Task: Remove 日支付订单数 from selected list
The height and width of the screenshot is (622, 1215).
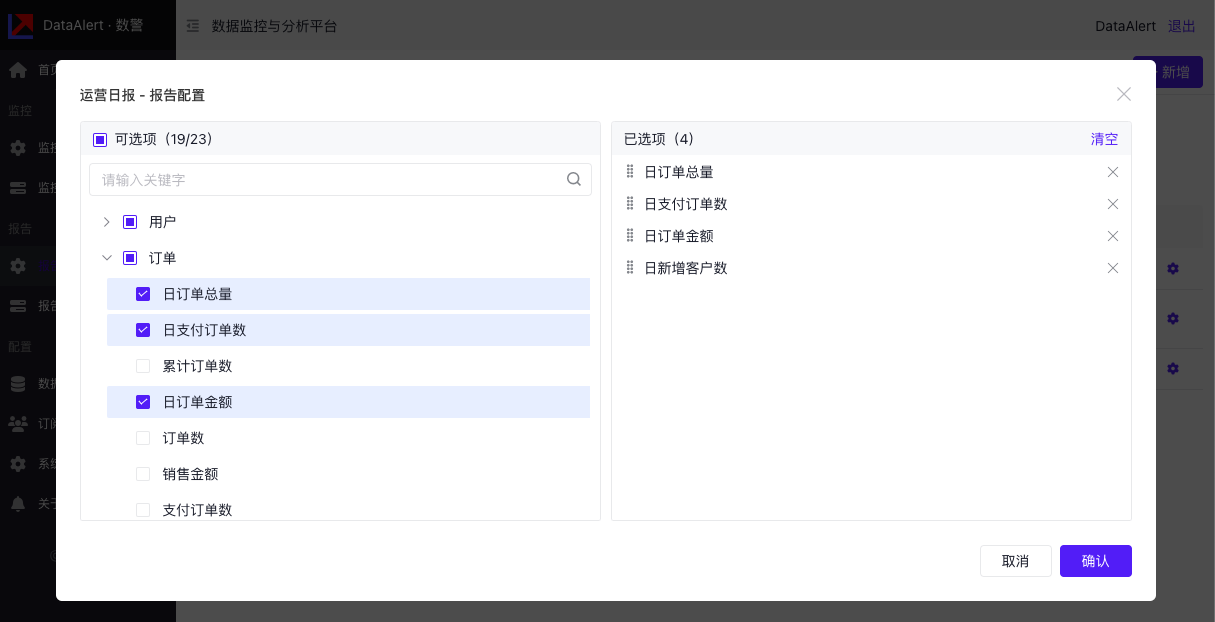Action: [x=1112, y=204]
